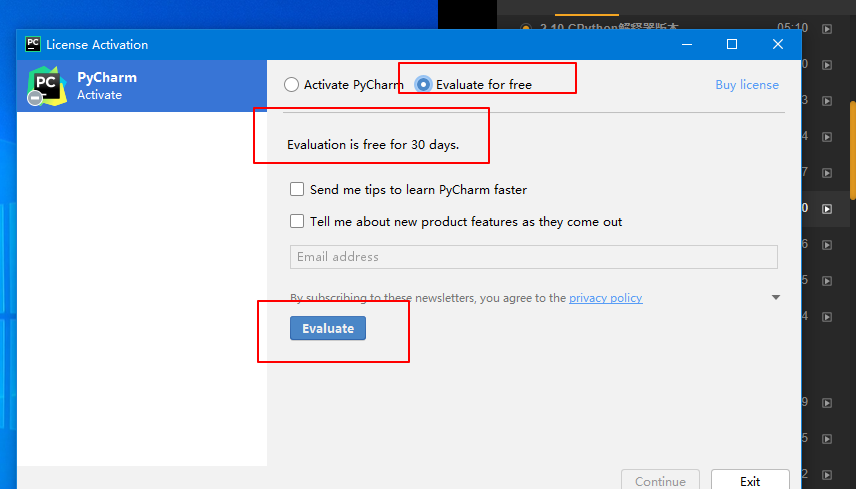This screenshot has width=856, height=489.
Task: Open the privacy policy link
Action: click(x=605, y=298)
